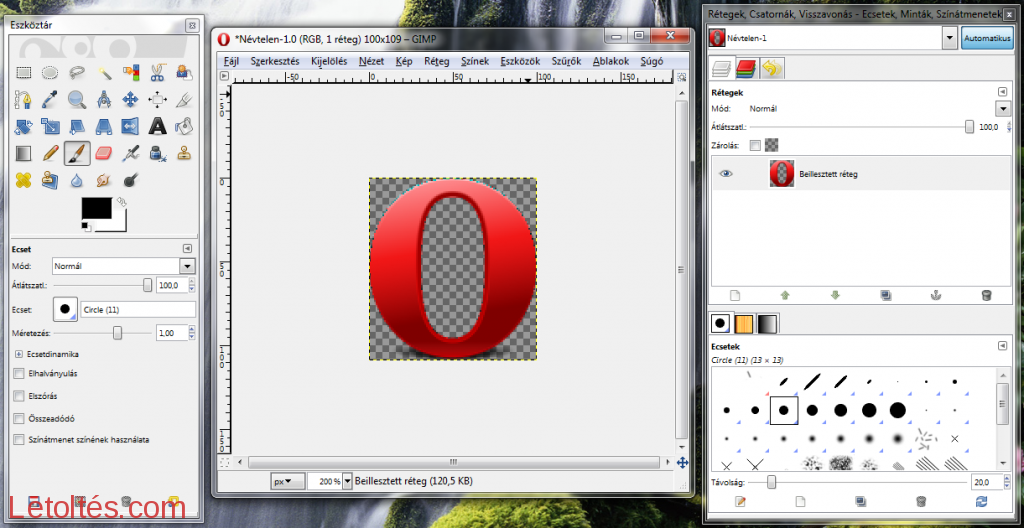Open the Szerkesztés menu

[275, 61]
